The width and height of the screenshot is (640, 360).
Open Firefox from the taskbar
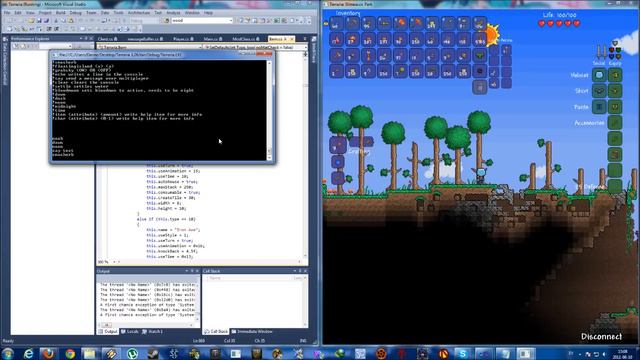point(49,353)
